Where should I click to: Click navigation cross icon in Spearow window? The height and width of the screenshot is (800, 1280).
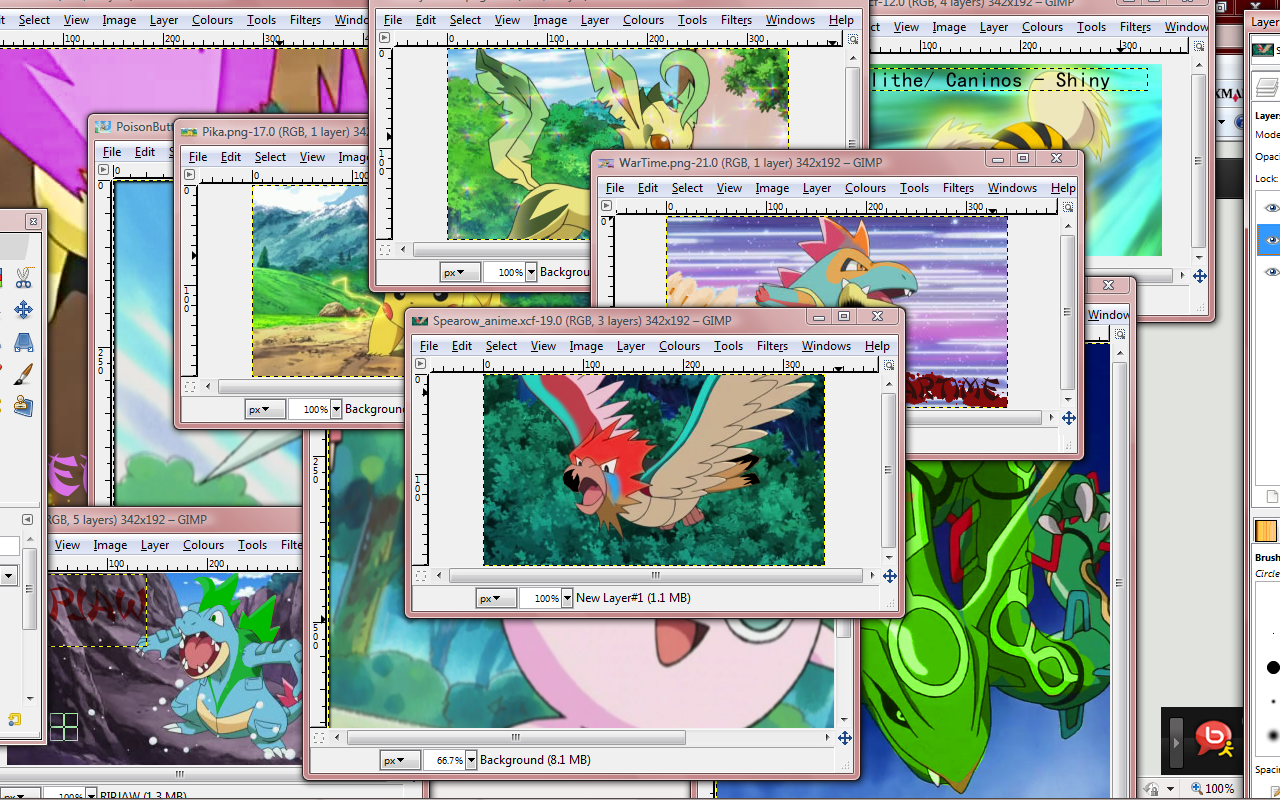tap(889, 576)
